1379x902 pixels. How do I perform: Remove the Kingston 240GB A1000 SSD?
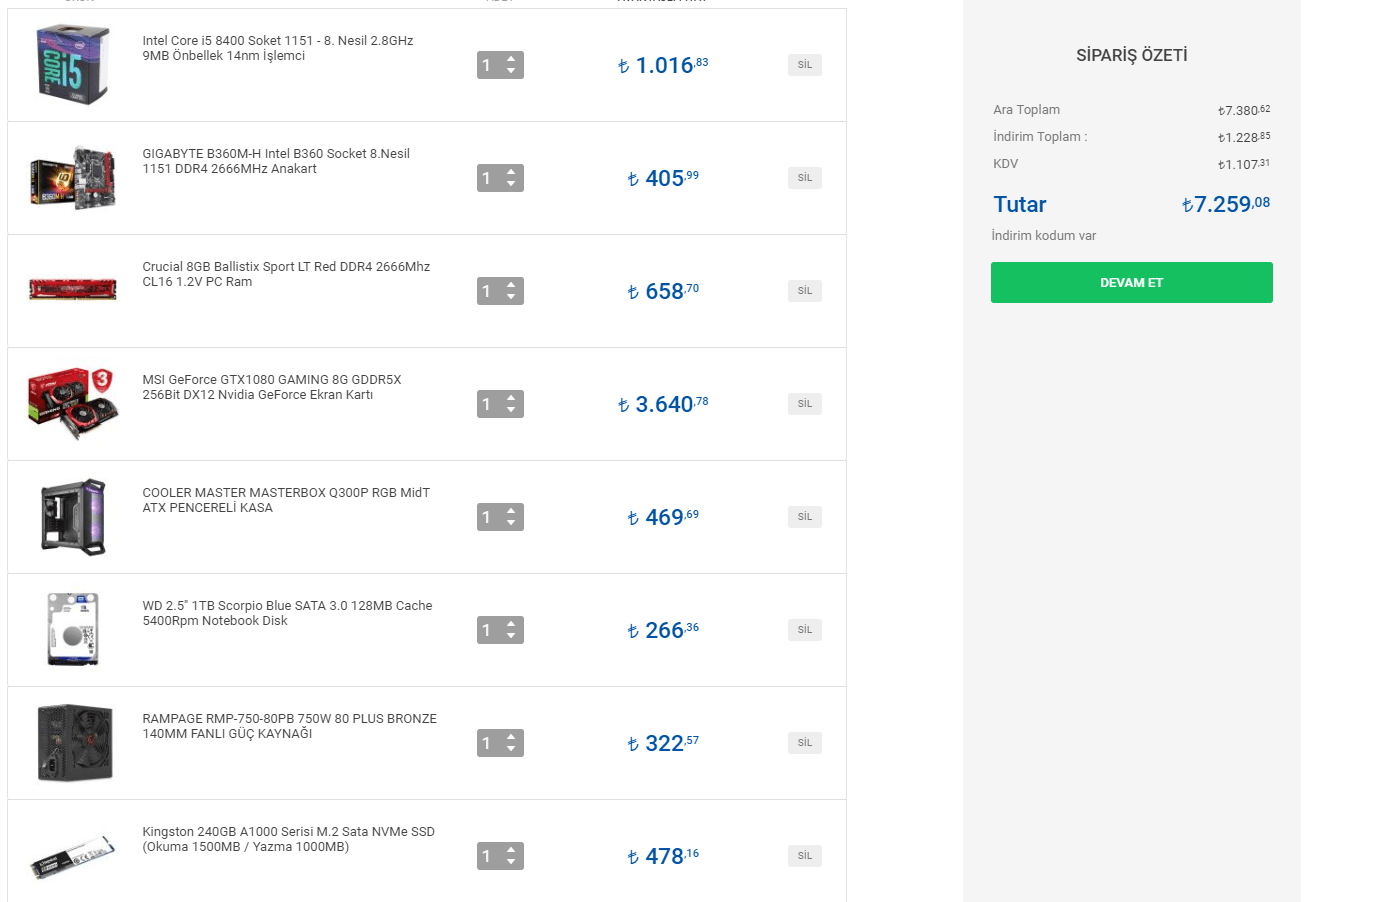[804, 856]
